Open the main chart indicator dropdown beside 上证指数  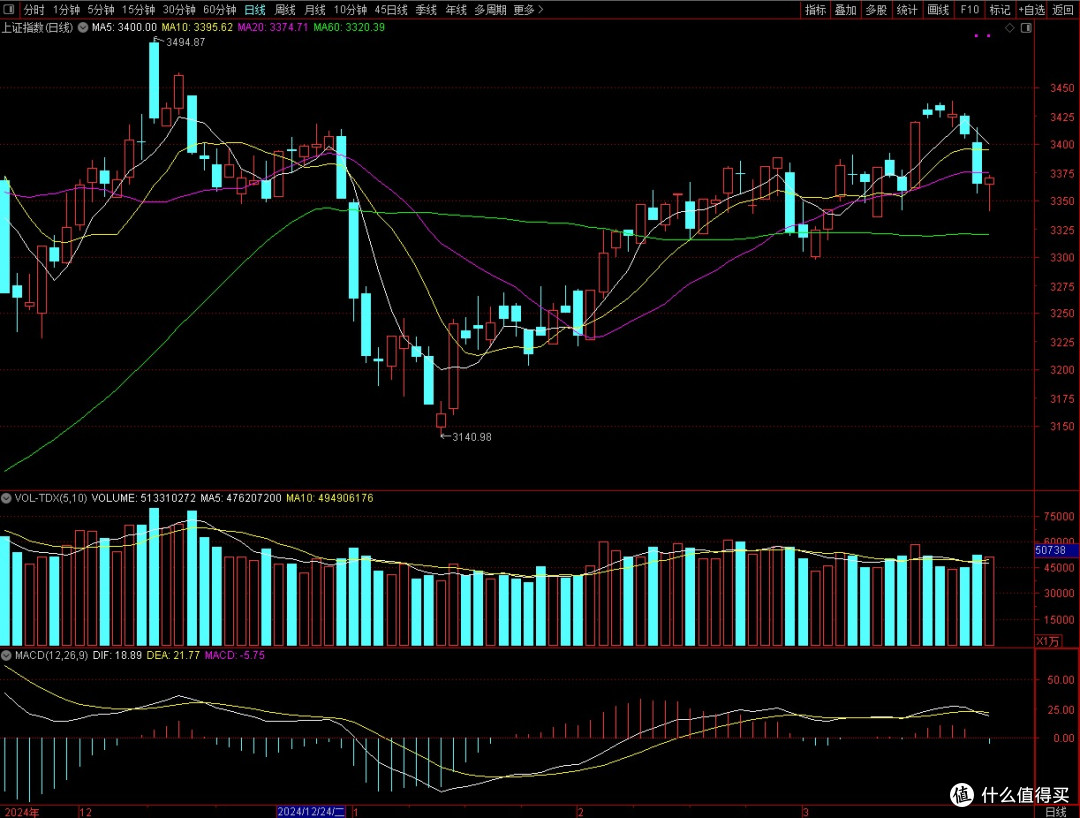coord(83,28)
